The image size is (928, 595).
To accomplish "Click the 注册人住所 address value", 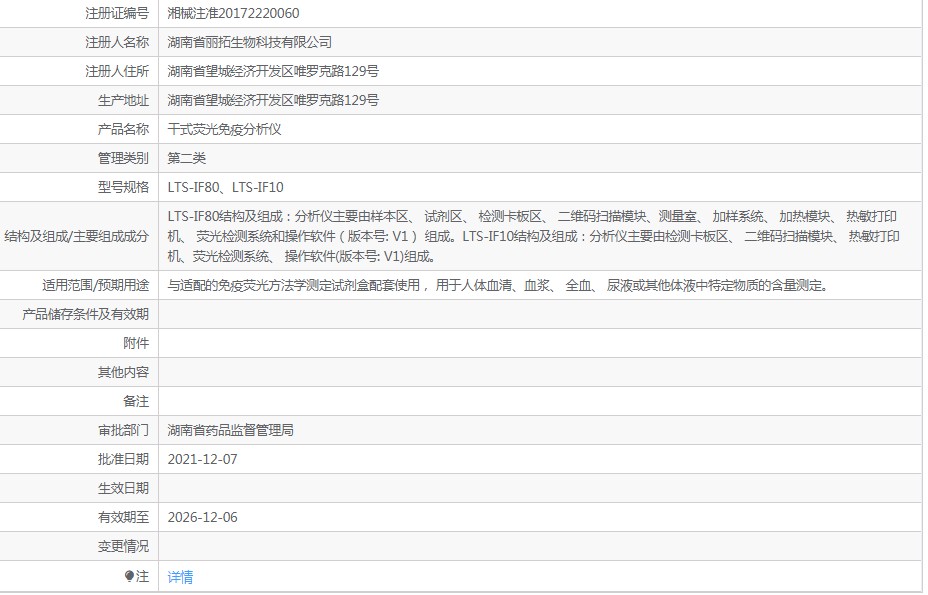I will tap(273, 71).
